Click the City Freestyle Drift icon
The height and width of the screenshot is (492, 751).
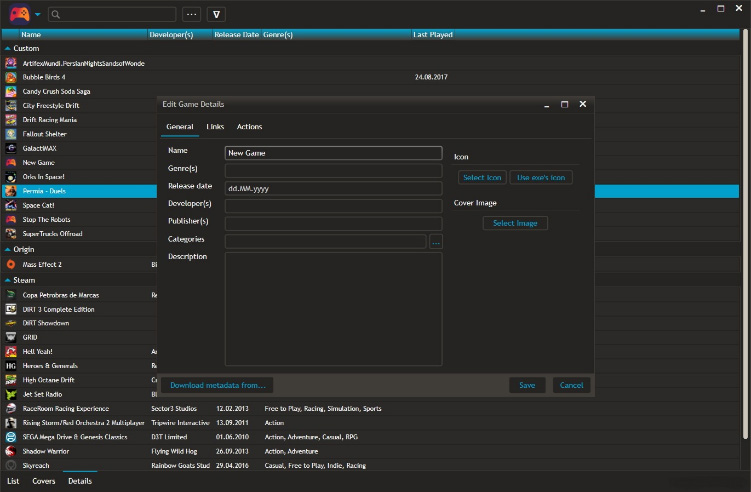[x=11, y=106]
